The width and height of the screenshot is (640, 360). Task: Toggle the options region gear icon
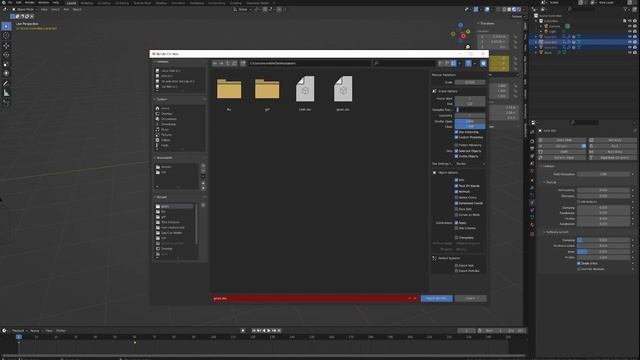click(x=483, y=63)
